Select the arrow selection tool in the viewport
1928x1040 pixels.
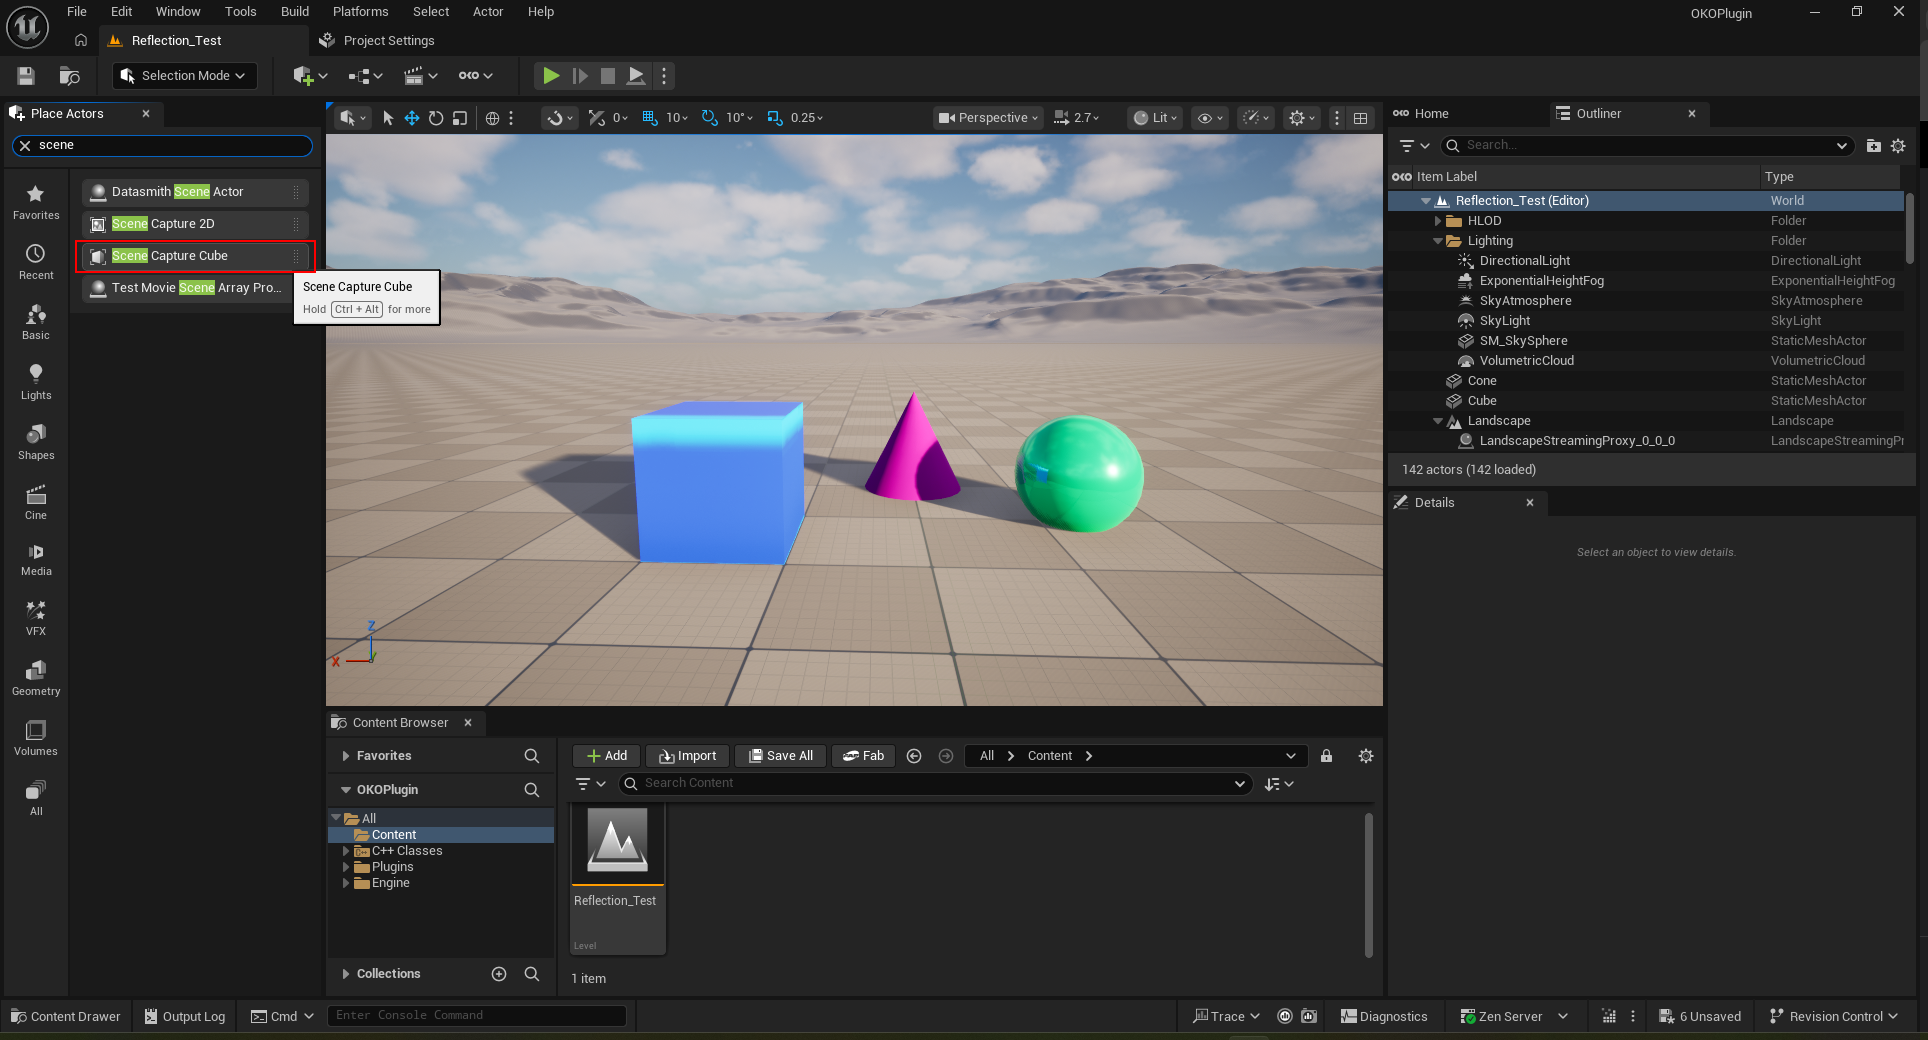click(x=388, y=118)
